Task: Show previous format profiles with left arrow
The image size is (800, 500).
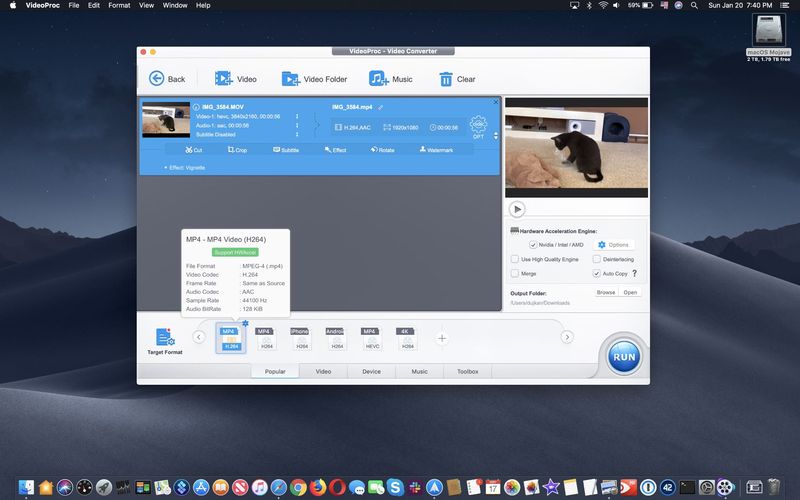Action: (x=198, y=337)
